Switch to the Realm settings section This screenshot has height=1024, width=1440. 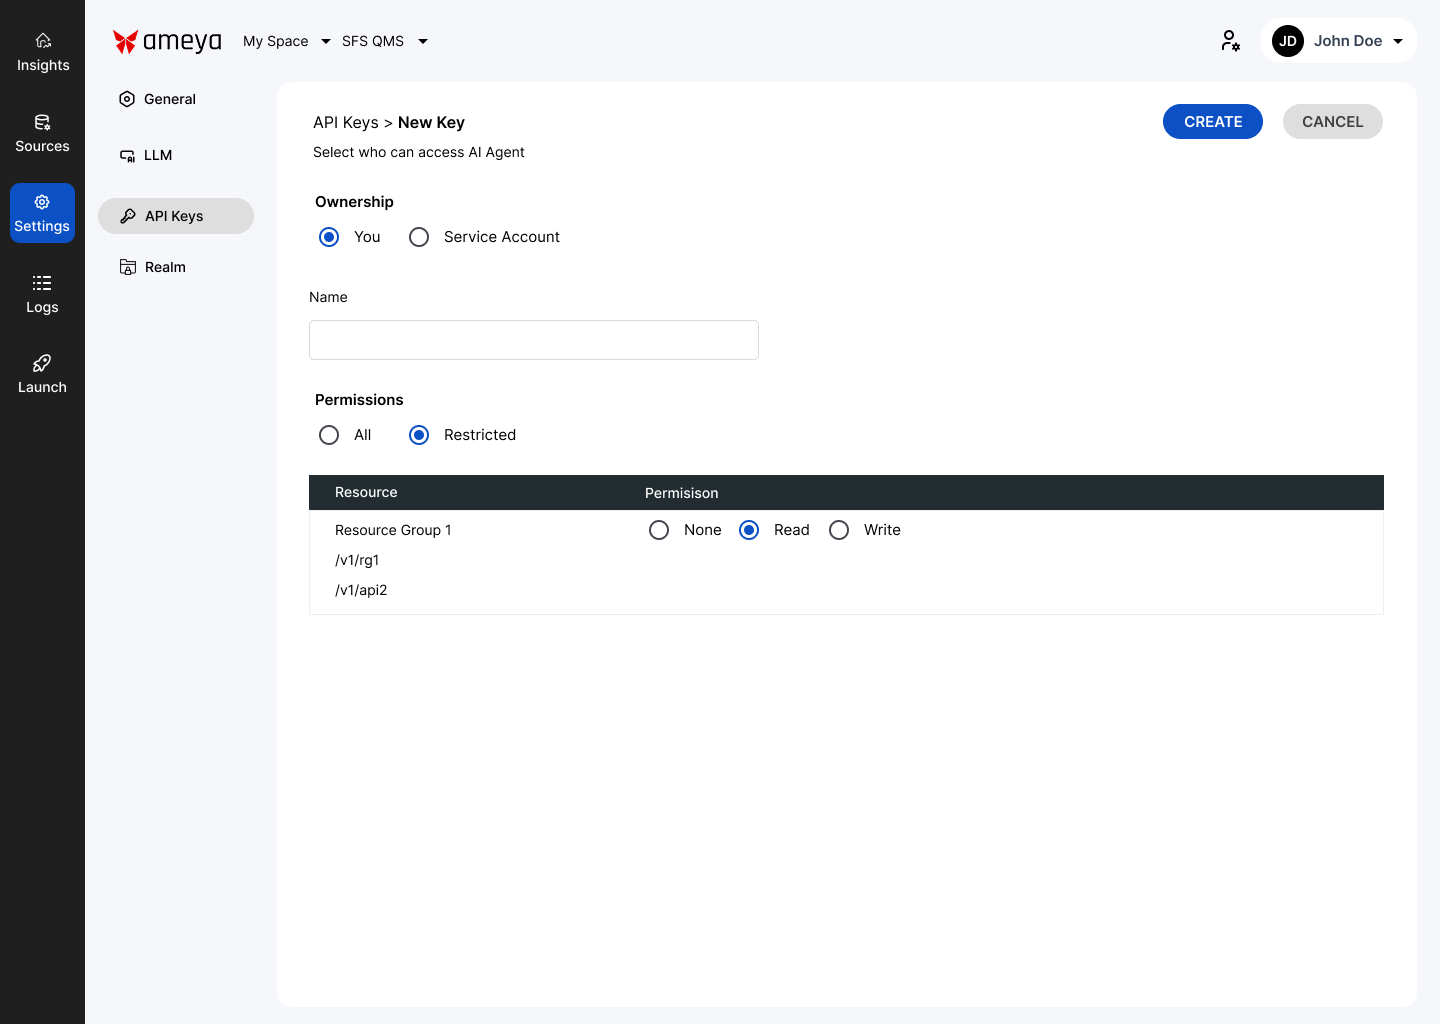click(x=165, y=267)
